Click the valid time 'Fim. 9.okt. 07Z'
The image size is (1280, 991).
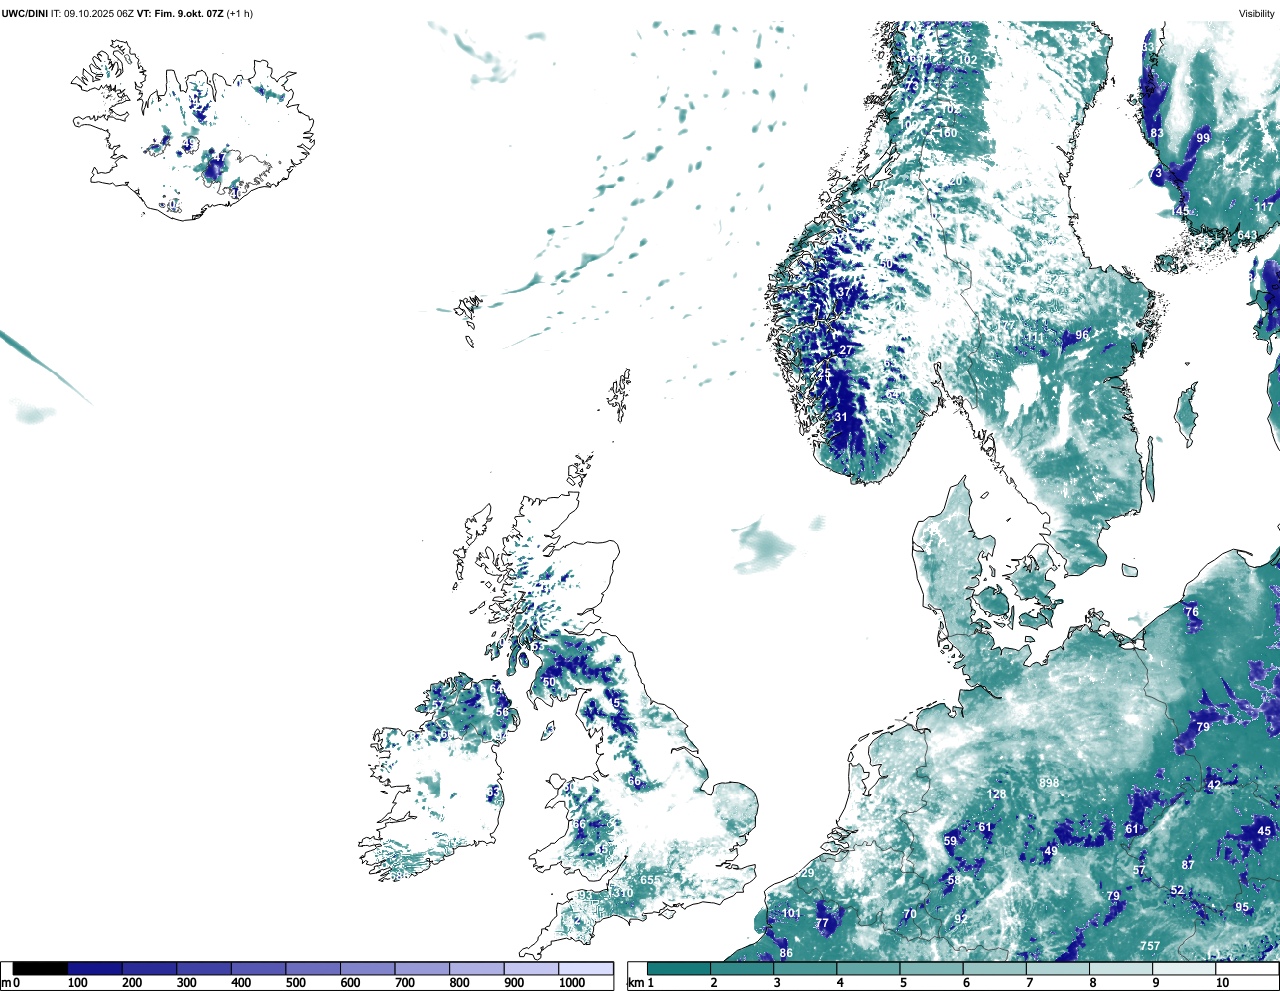coord(188,14)
